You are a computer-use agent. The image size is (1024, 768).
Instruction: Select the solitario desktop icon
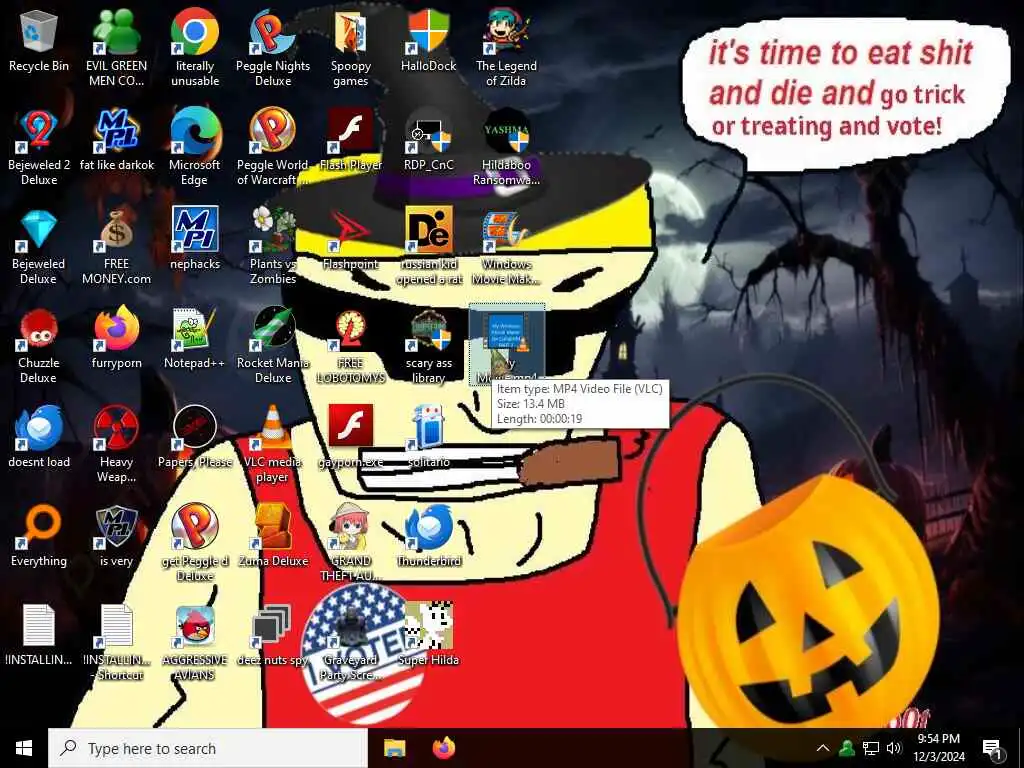pos(429,428)
